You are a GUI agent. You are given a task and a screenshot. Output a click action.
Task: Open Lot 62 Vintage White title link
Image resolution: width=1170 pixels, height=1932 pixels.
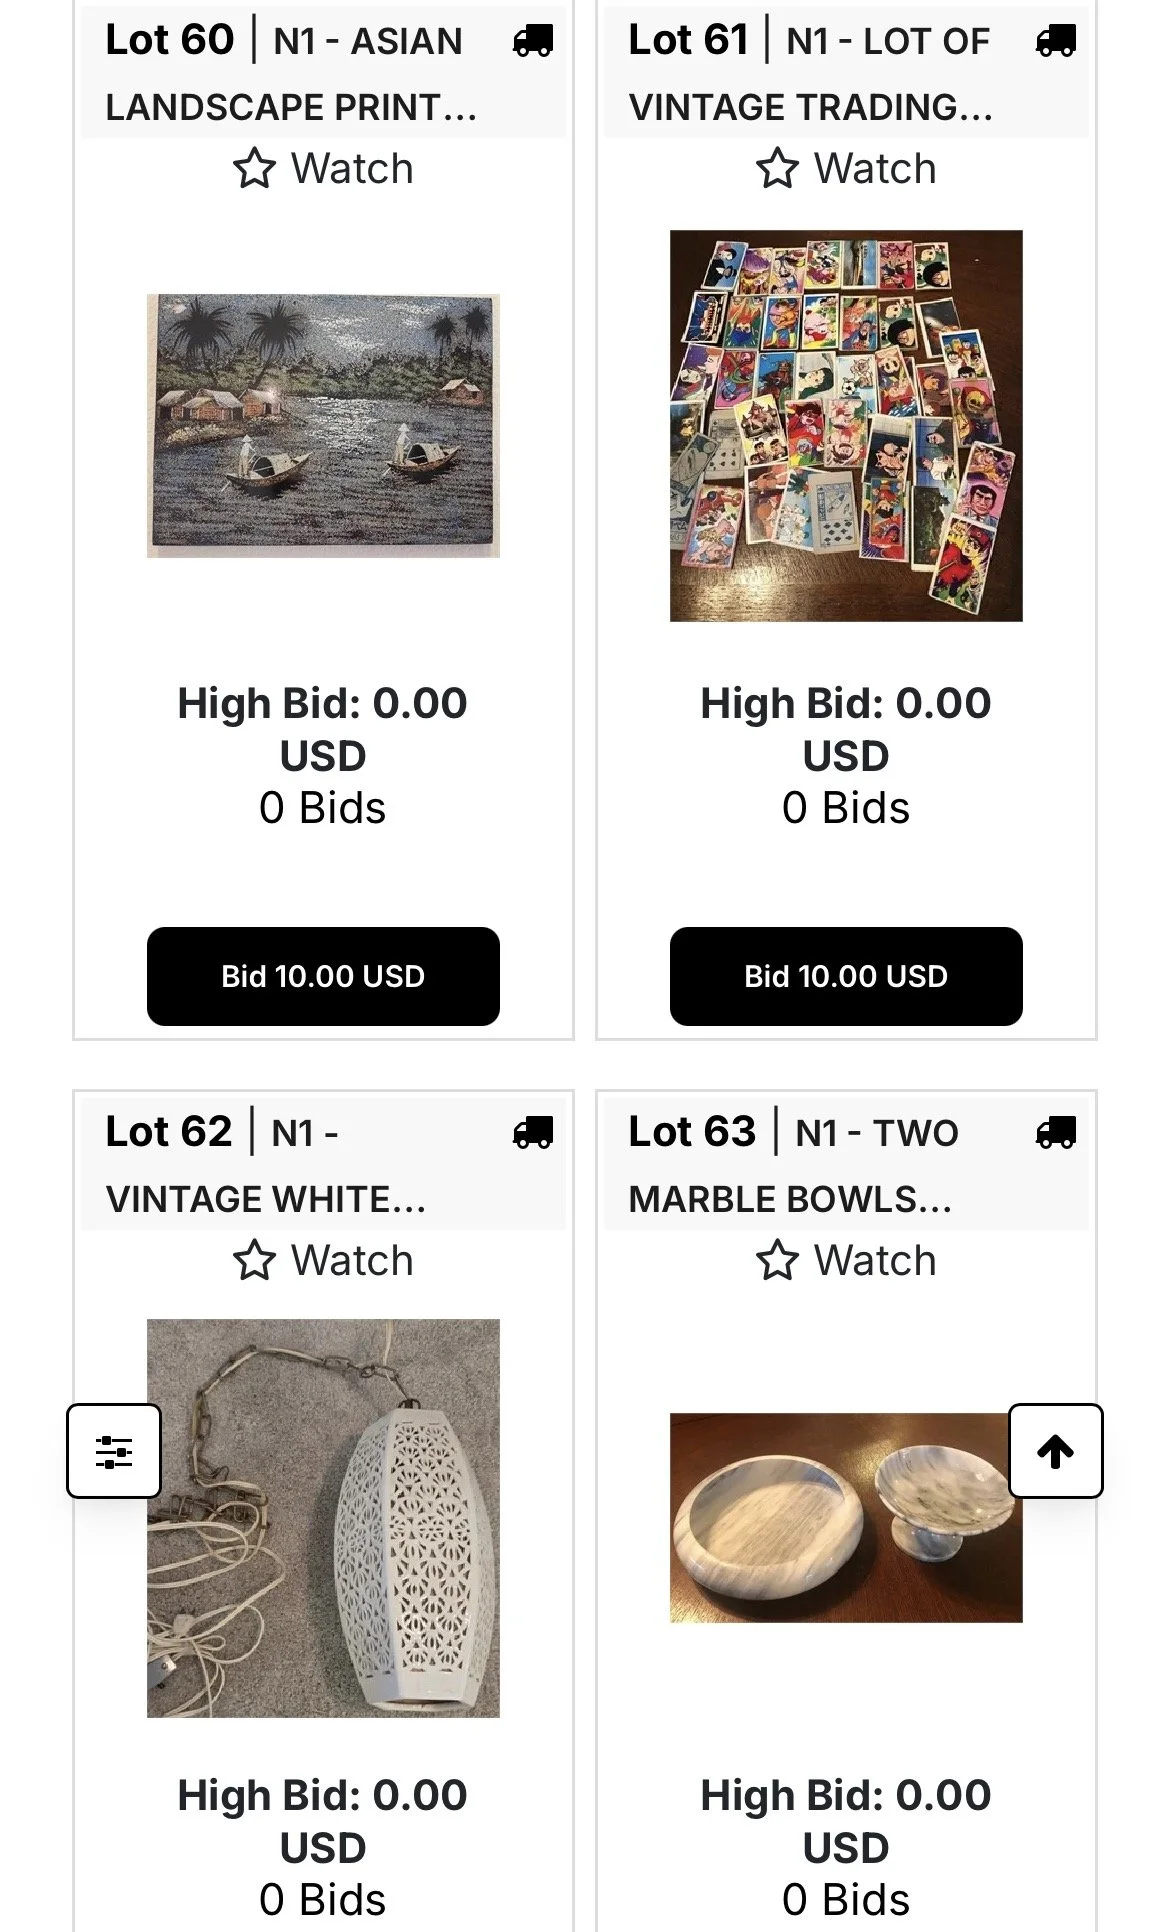(x=266, y=1165)
